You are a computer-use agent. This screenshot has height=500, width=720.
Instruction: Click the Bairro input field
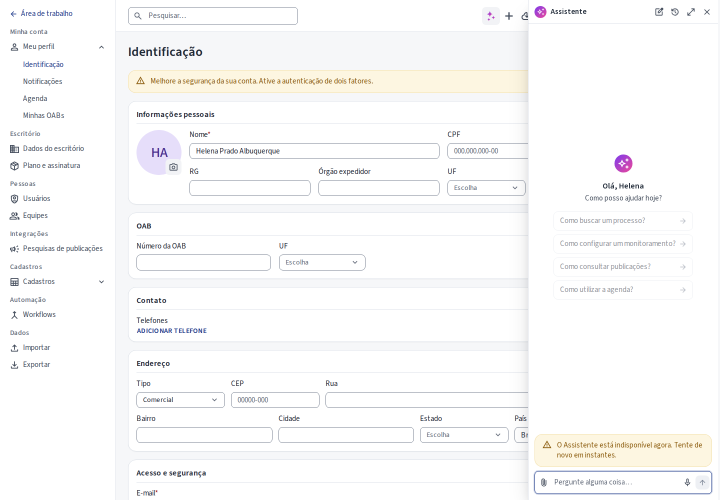tap(204, 435)
